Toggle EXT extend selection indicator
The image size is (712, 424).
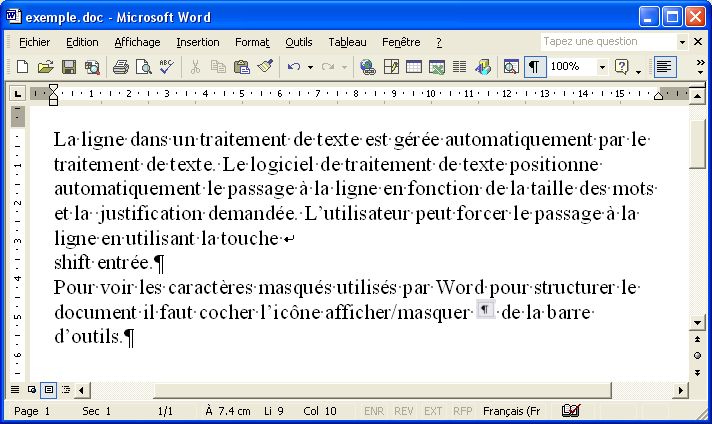click(x=433, y=411)
